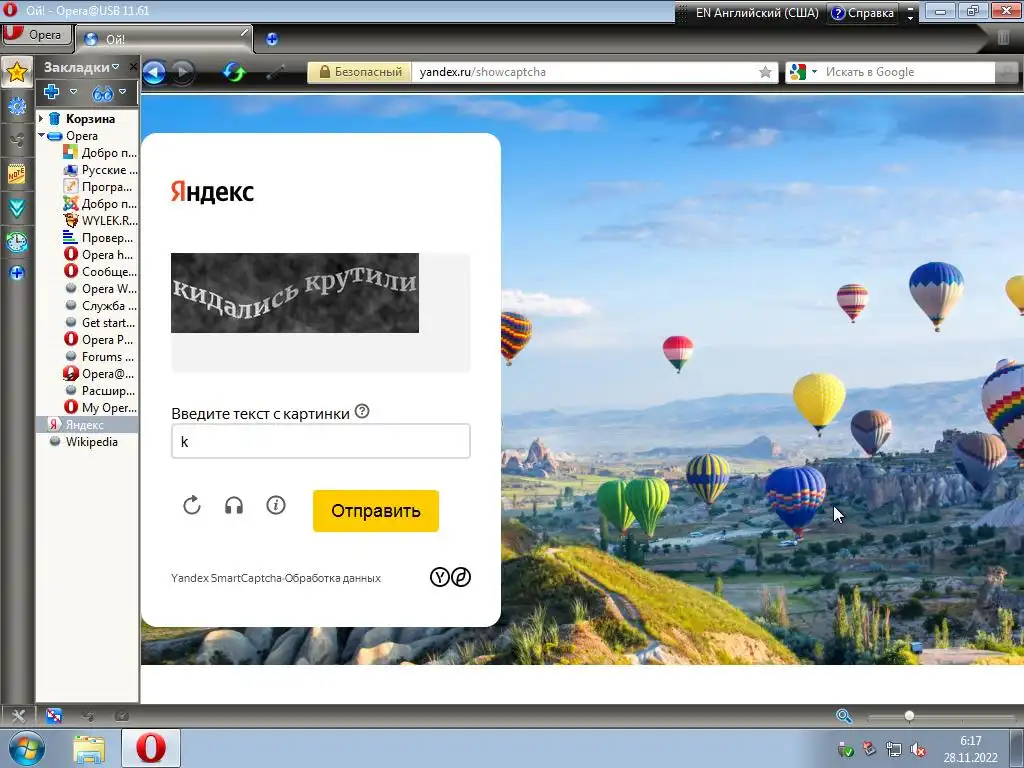Viewport: 1024px width, 768px height.
Task: Open Bookmarks panel star icon
Action: pyautogui.click(x=17, y=72)
